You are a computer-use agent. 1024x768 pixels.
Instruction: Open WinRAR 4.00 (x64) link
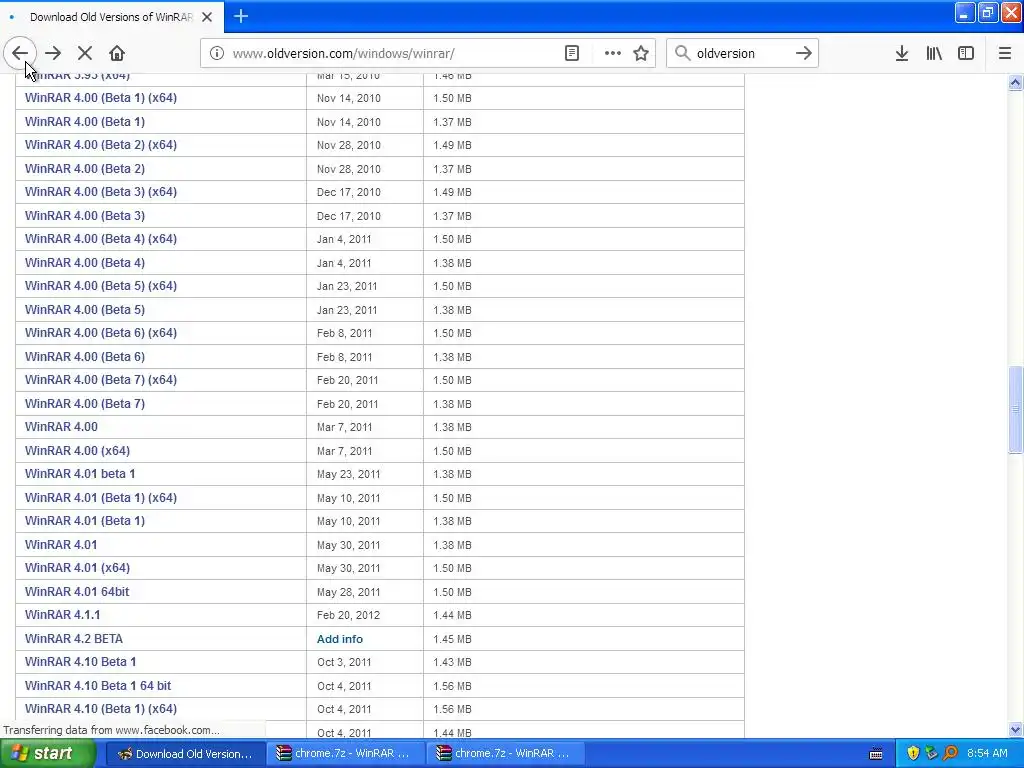pyautogui.click(x=77, y=451)
